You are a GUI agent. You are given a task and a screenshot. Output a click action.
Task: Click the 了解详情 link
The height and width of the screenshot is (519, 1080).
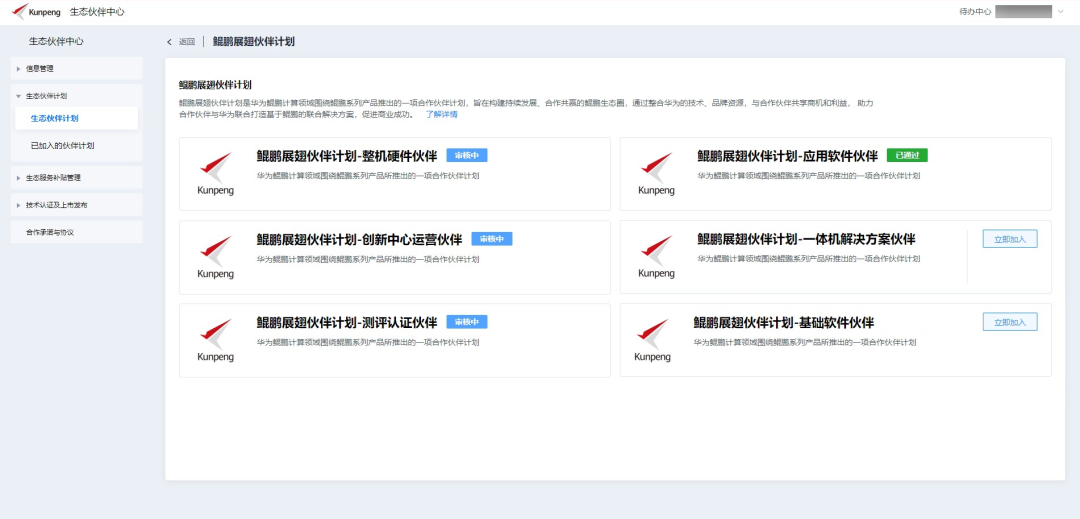[x=441, y=114]
